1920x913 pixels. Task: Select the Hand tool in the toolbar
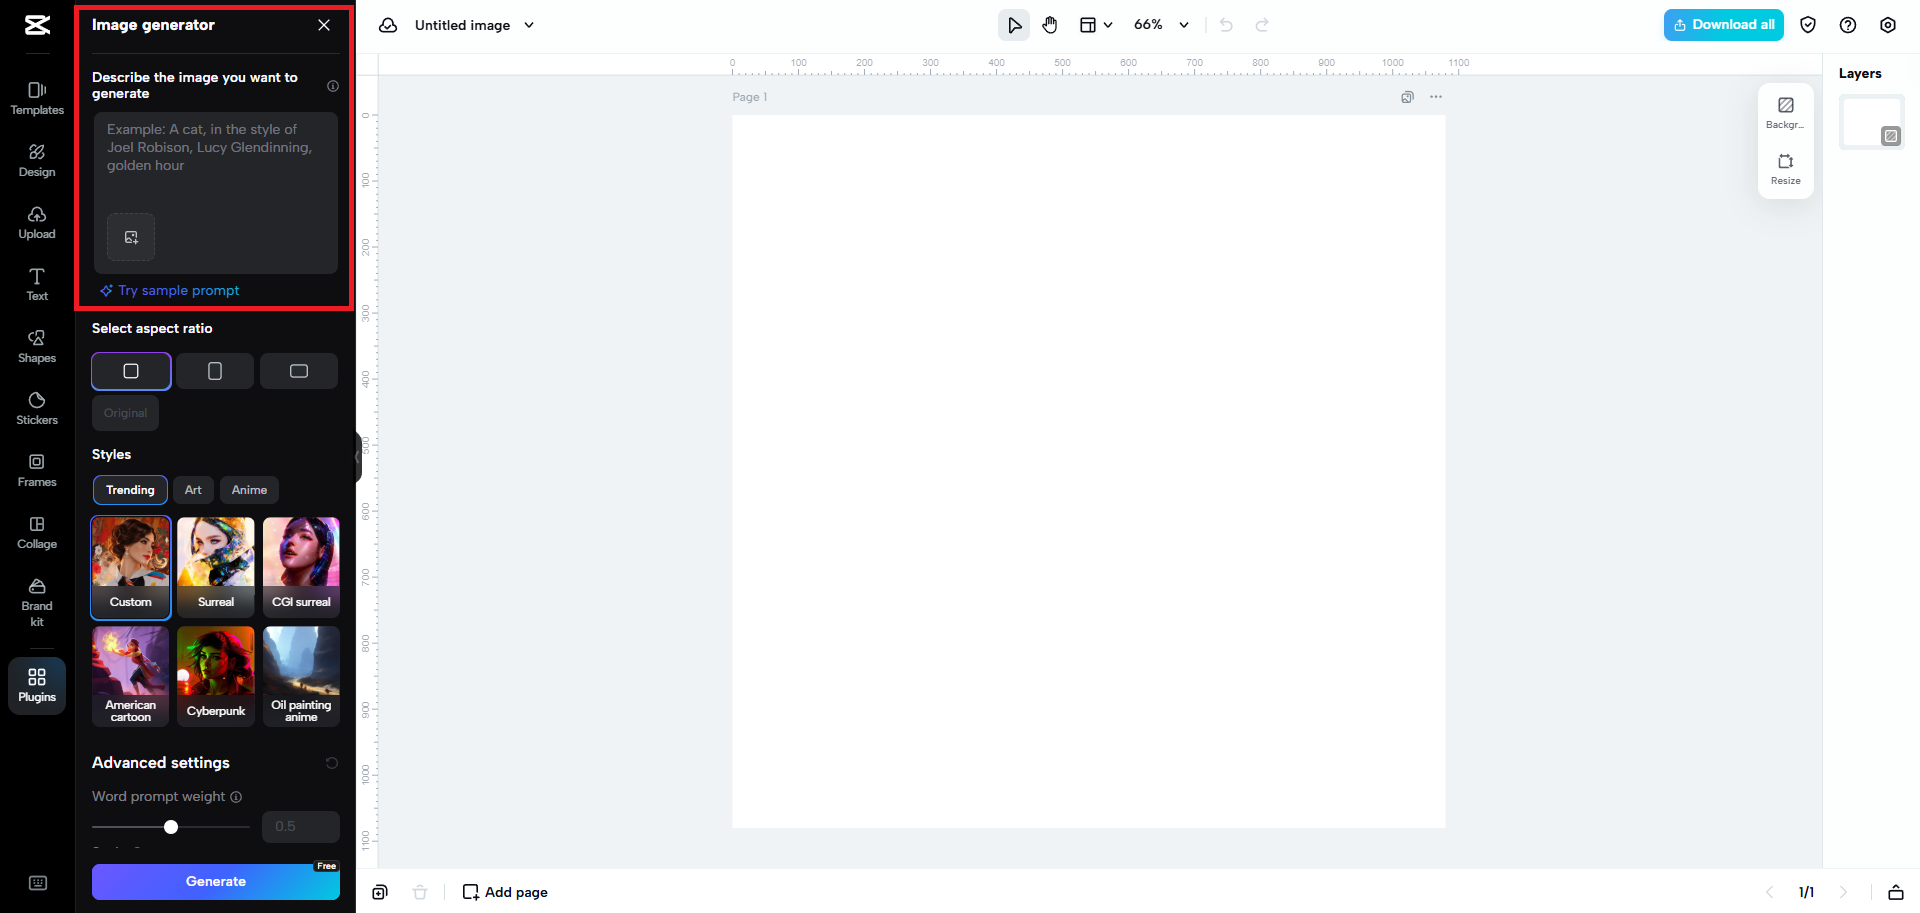click(x=1050, y=24)
